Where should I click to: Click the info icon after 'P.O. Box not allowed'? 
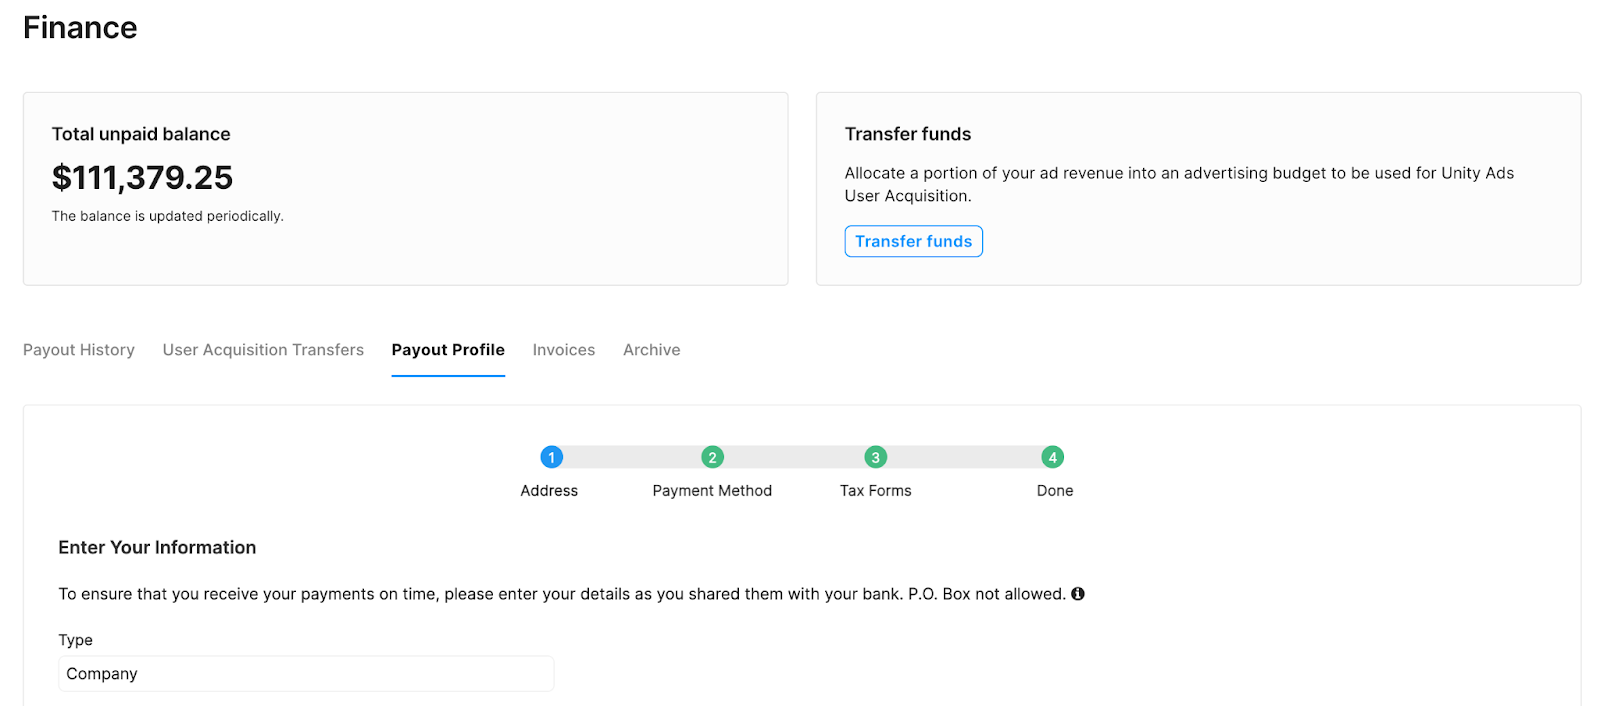click(1078, 594)
